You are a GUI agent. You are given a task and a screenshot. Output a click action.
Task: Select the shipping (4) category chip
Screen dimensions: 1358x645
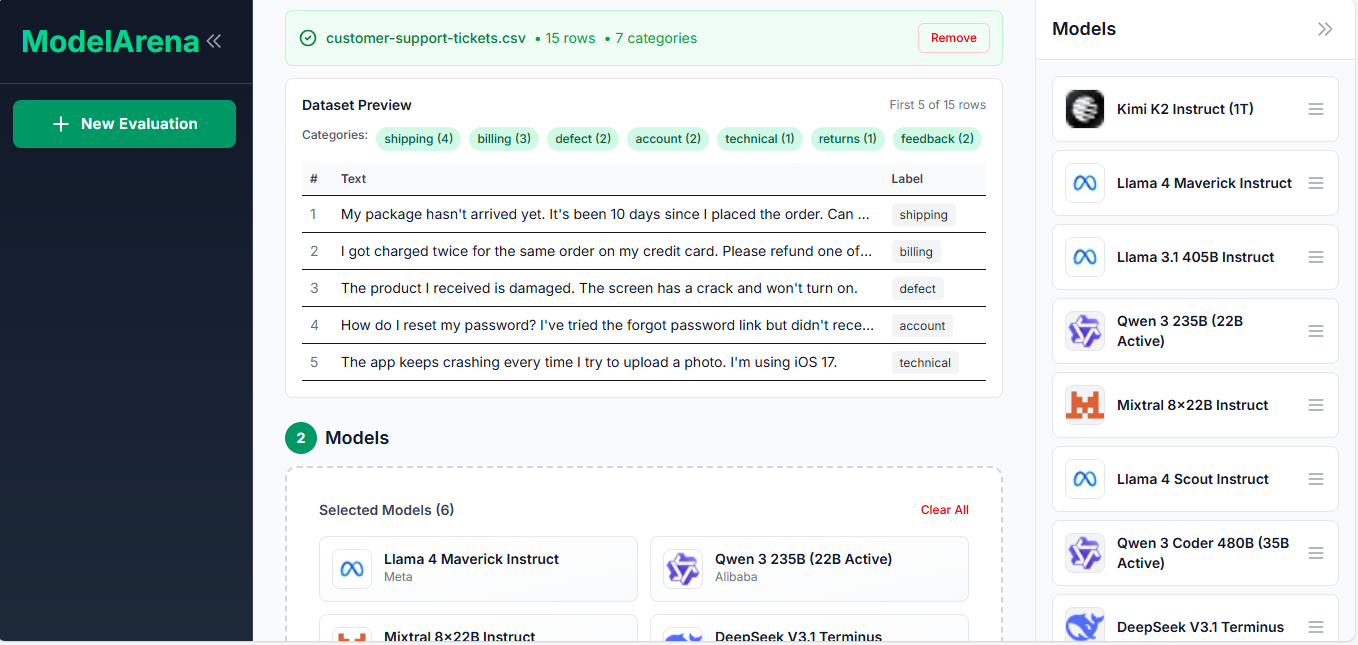point(418,139)
